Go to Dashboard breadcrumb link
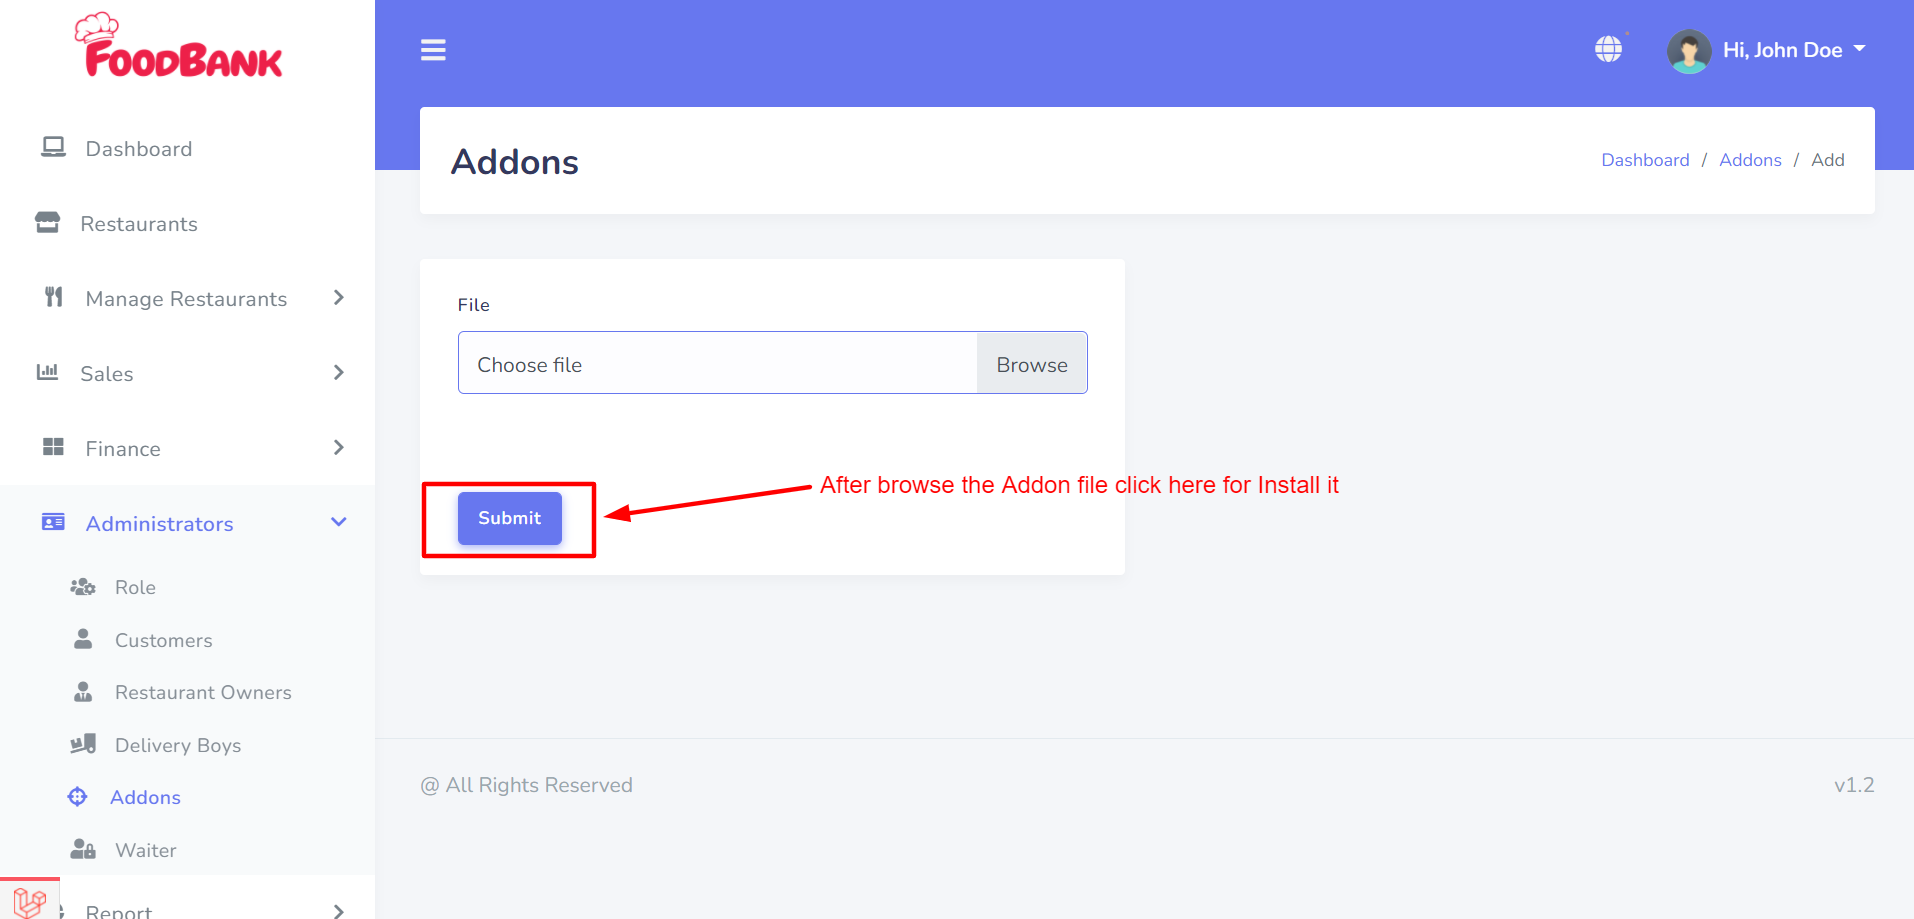 point(1645,160)
